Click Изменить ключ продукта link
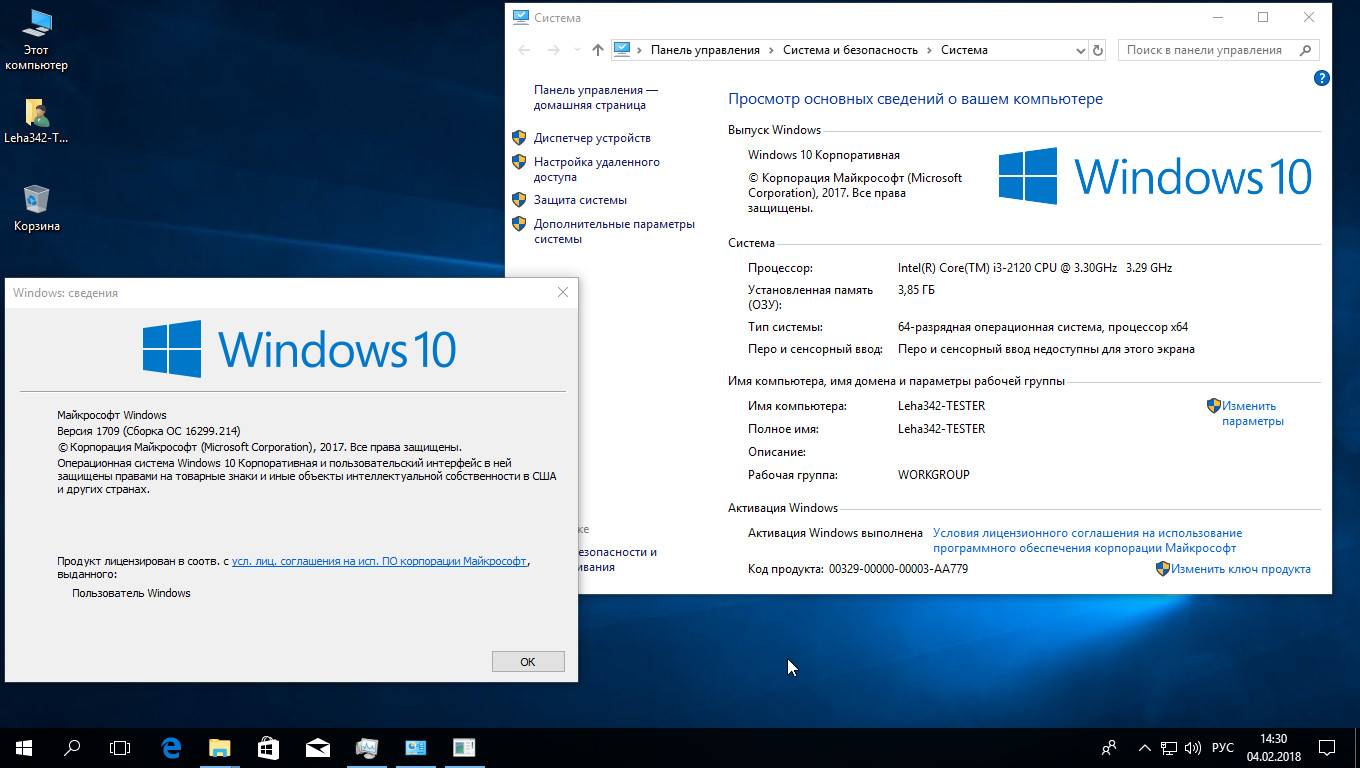1360x768 pixels. click(x=1241, y=569)
